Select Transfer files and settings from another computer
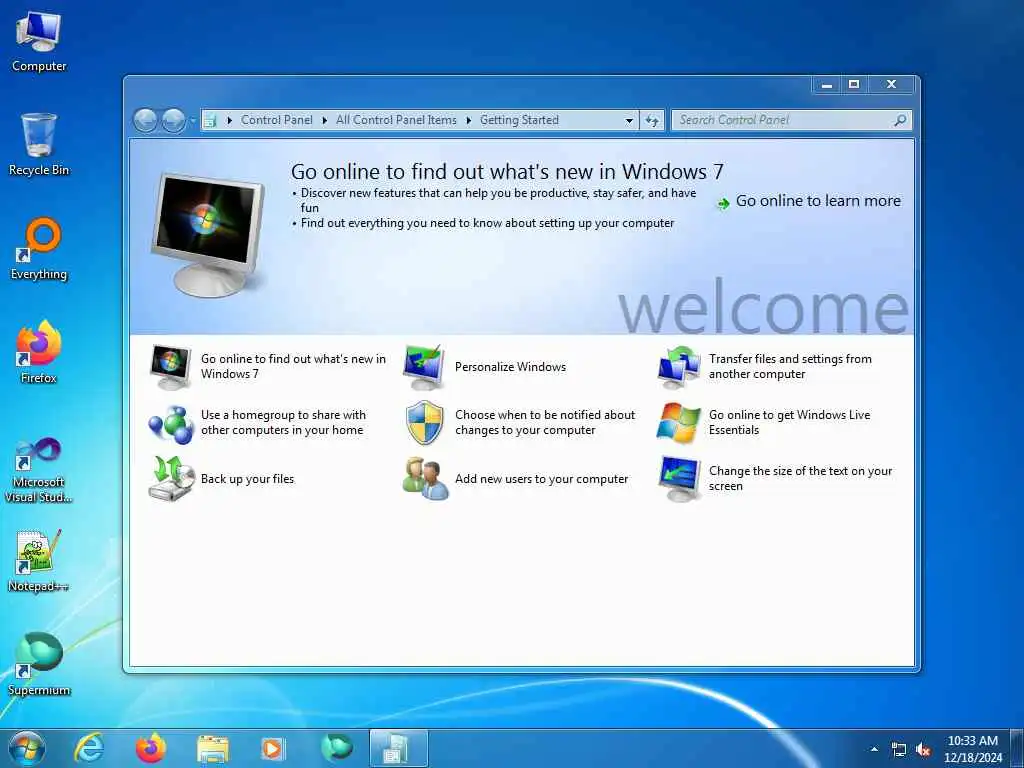The width and height of the screenshot is (1024, 768). 790,366
